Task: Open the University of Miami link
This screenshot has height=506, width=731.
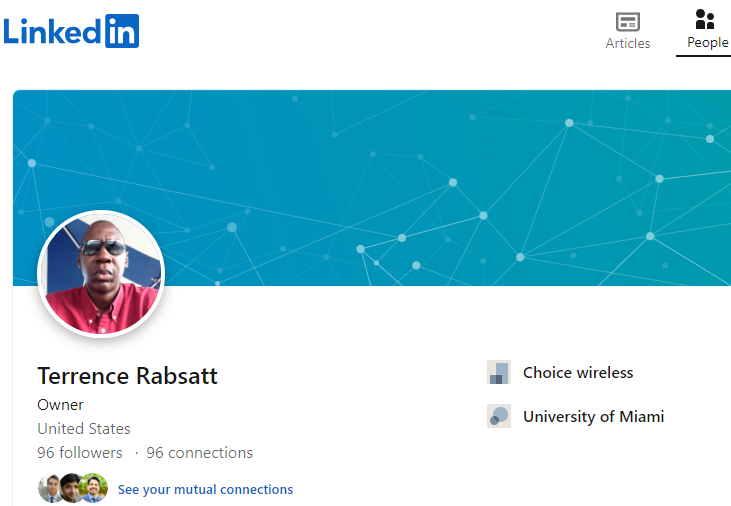Action: pyautogui.click(x=593, y=416)
